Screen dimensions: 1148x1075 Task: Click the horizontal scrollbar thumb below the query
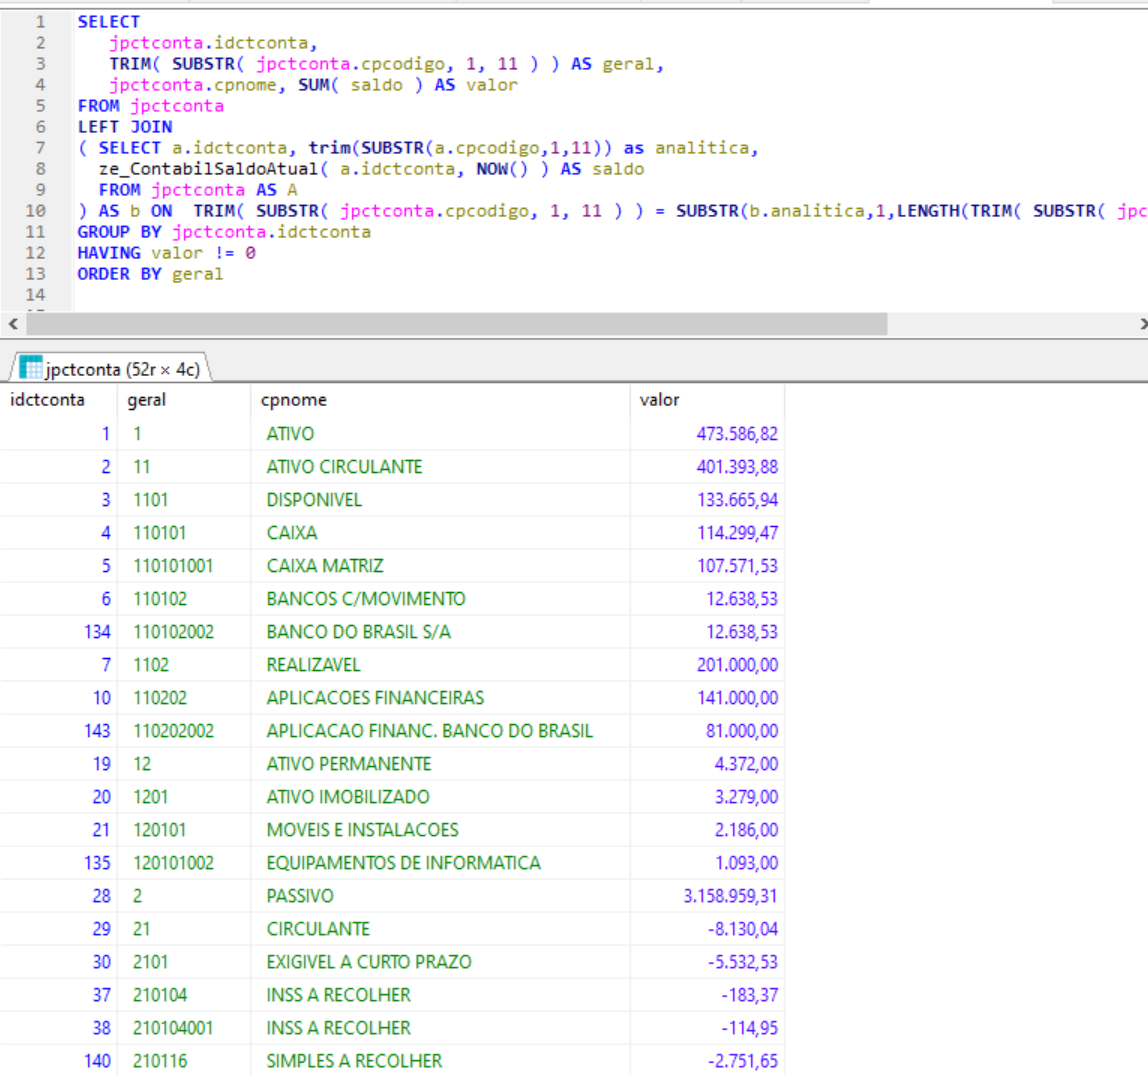(456, 324)
